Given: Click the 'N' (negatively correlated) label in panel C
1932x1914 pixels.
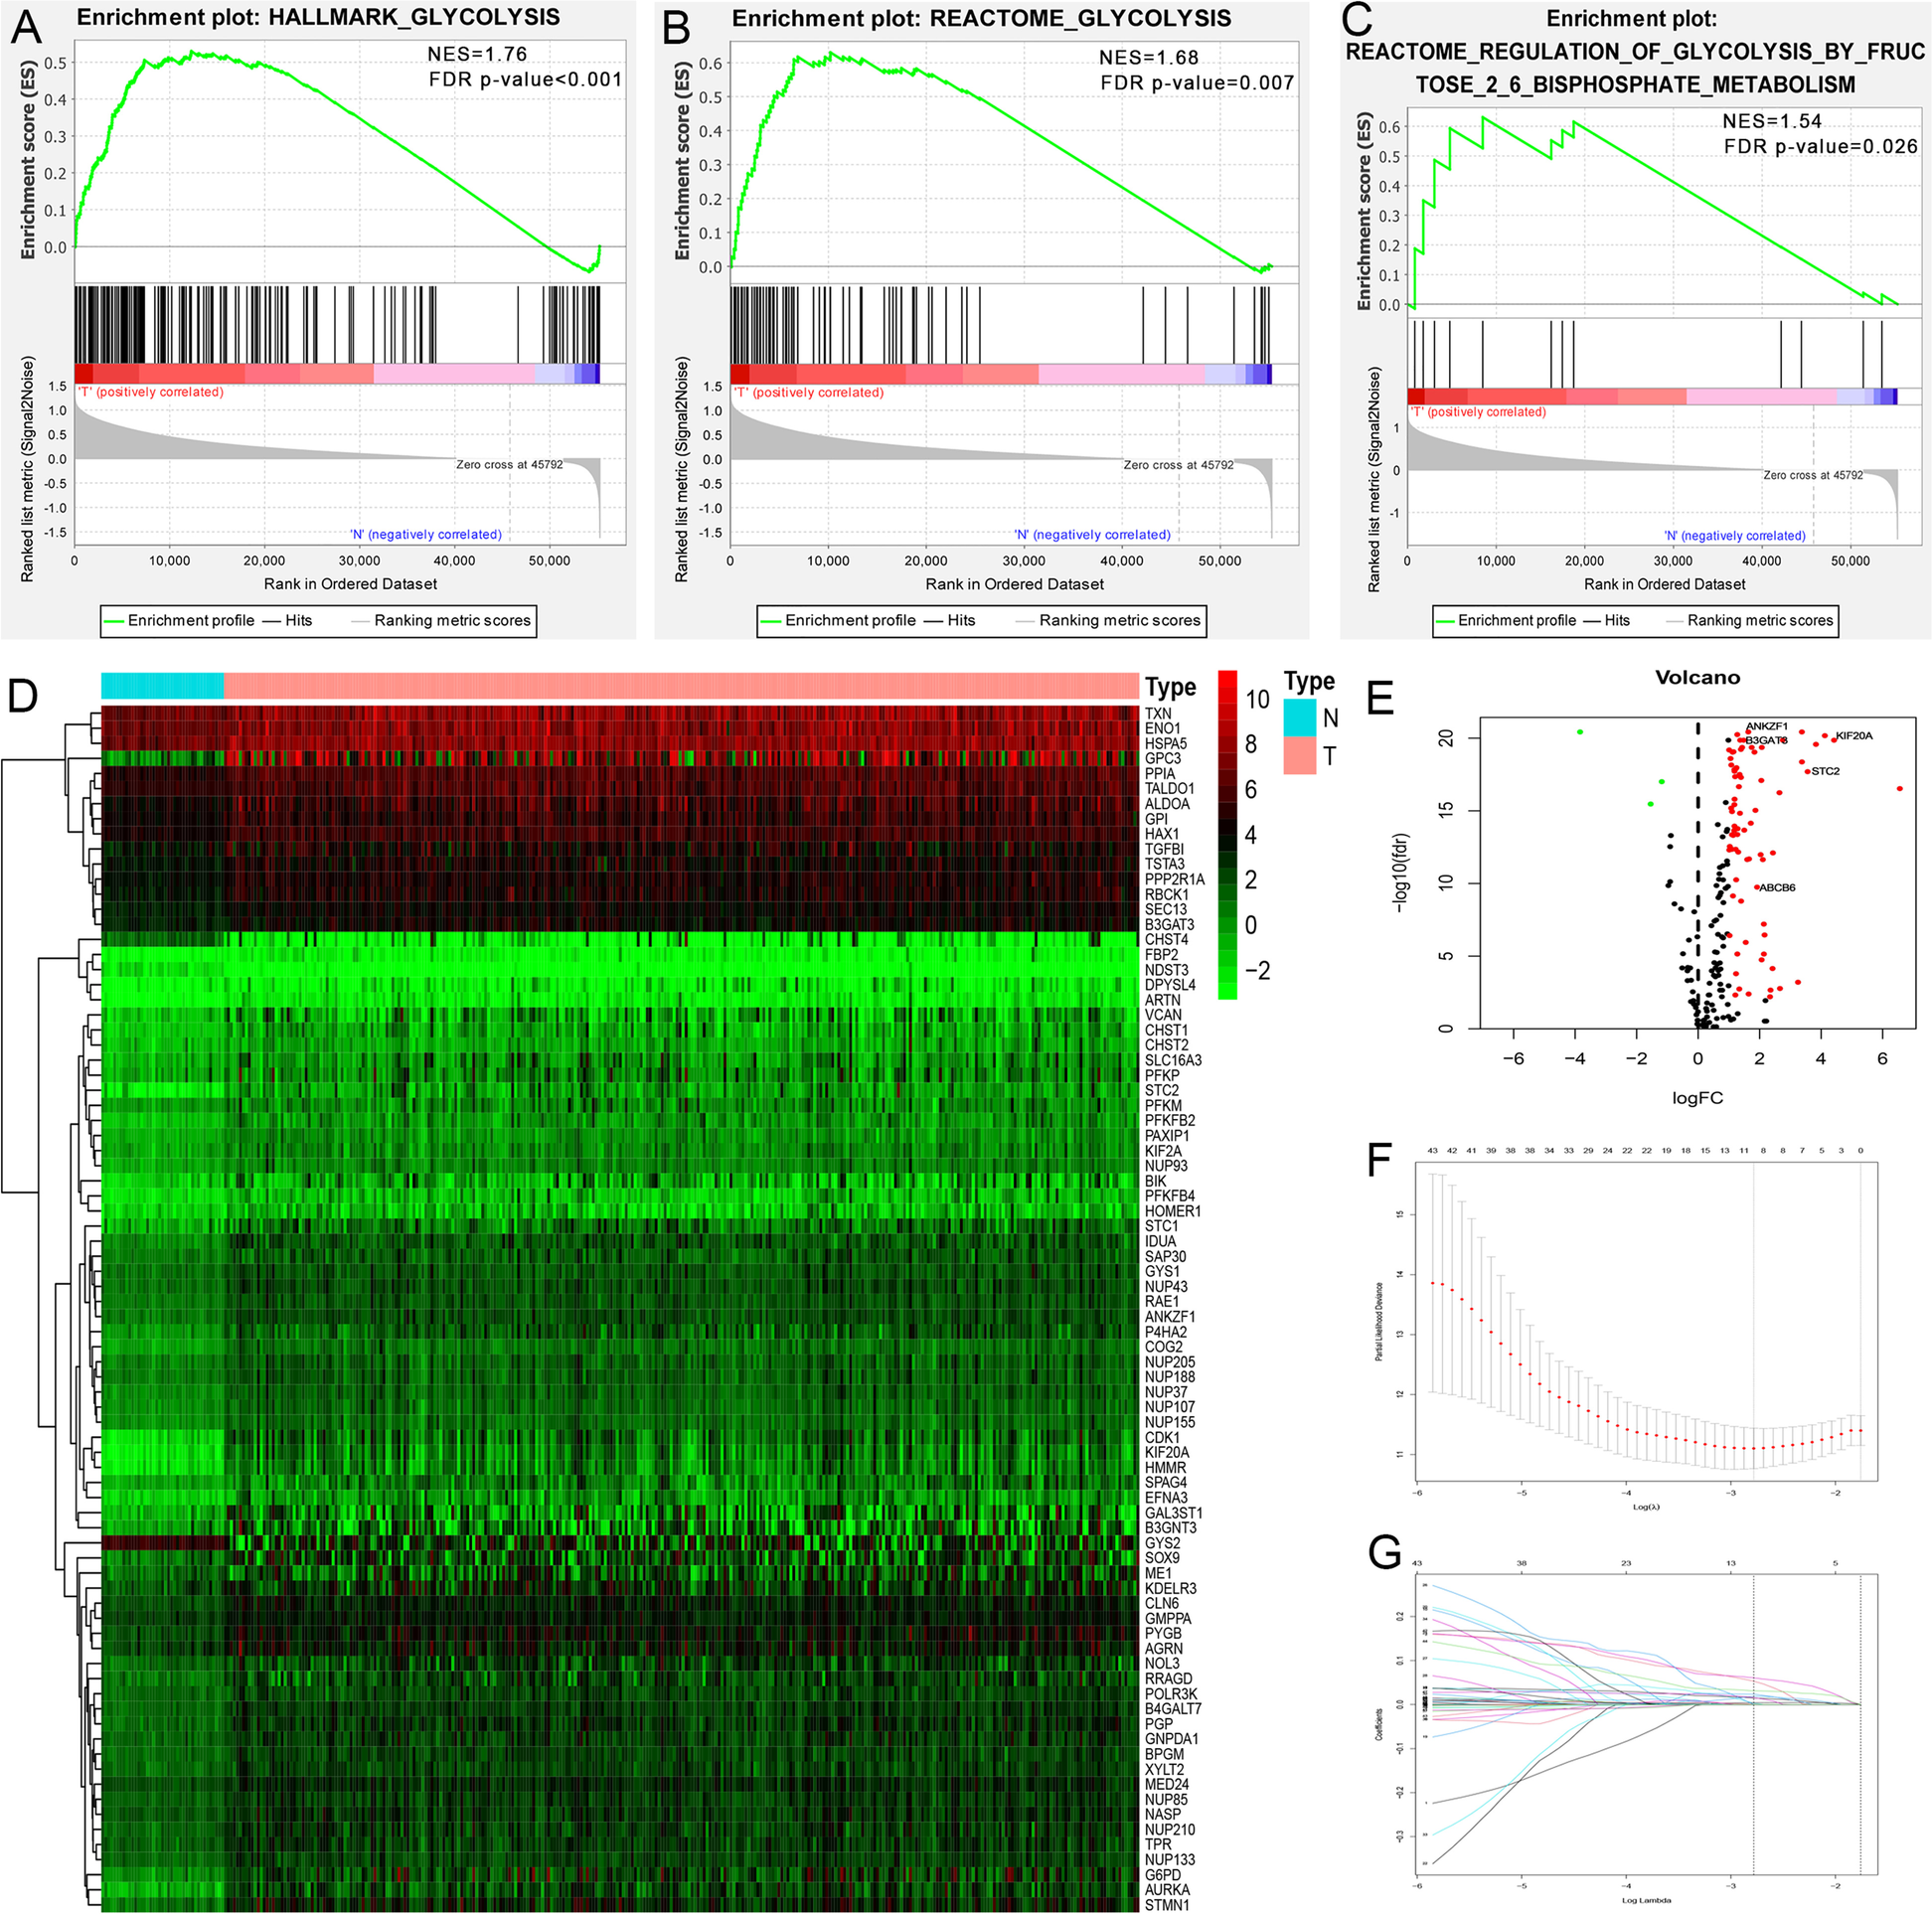Looking at the screenshot, I should tap(1735, 536).
